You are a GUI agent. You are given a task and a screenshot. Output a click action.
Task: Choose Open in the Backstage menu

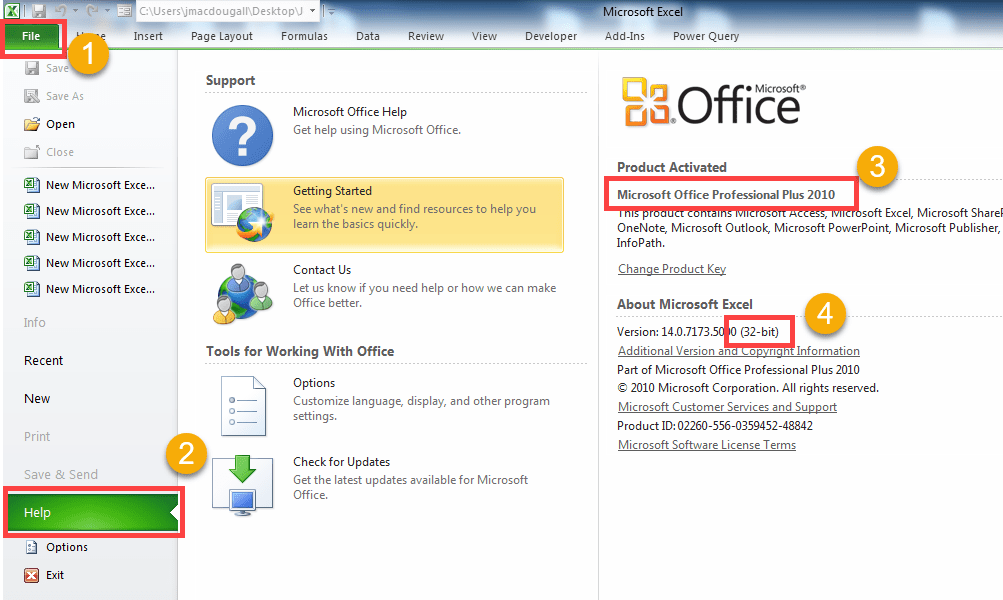[x=60, y=124]
